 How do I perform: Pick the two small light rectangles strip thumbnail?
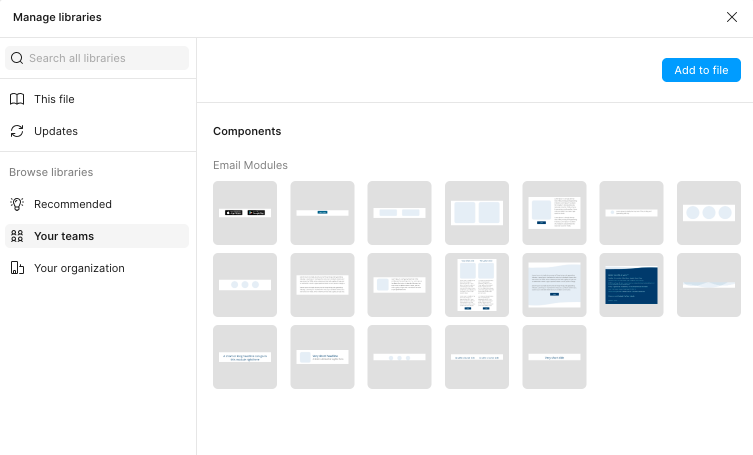(x=400, y=213)
